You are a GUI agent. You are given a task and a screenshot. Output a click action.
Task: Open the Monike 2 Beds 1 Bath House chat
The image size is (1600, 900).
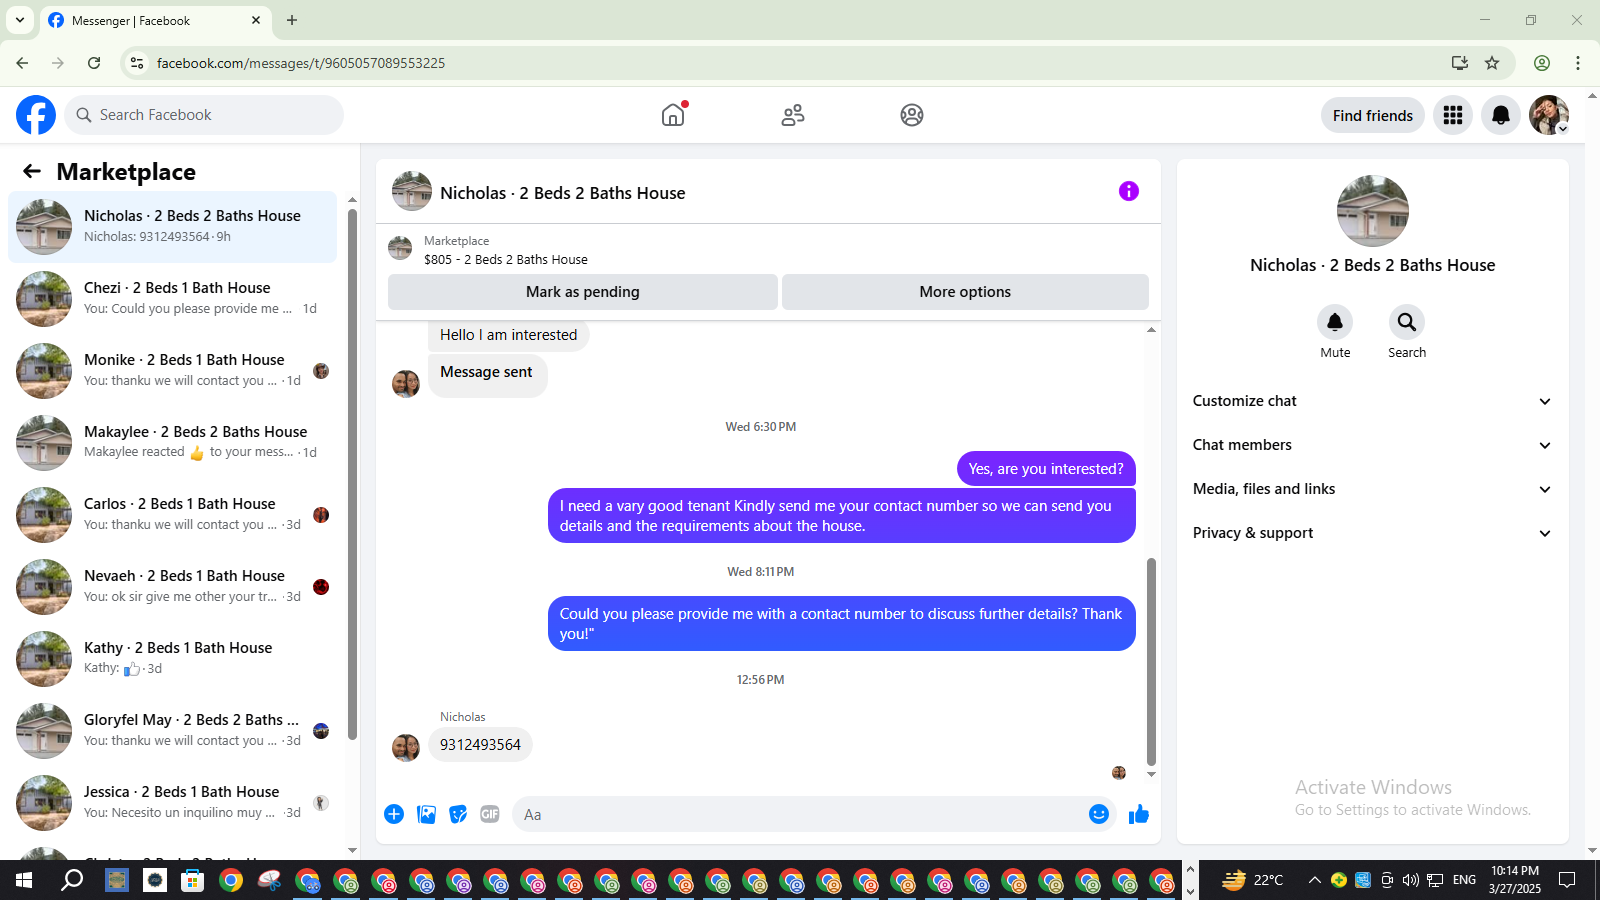172,371
